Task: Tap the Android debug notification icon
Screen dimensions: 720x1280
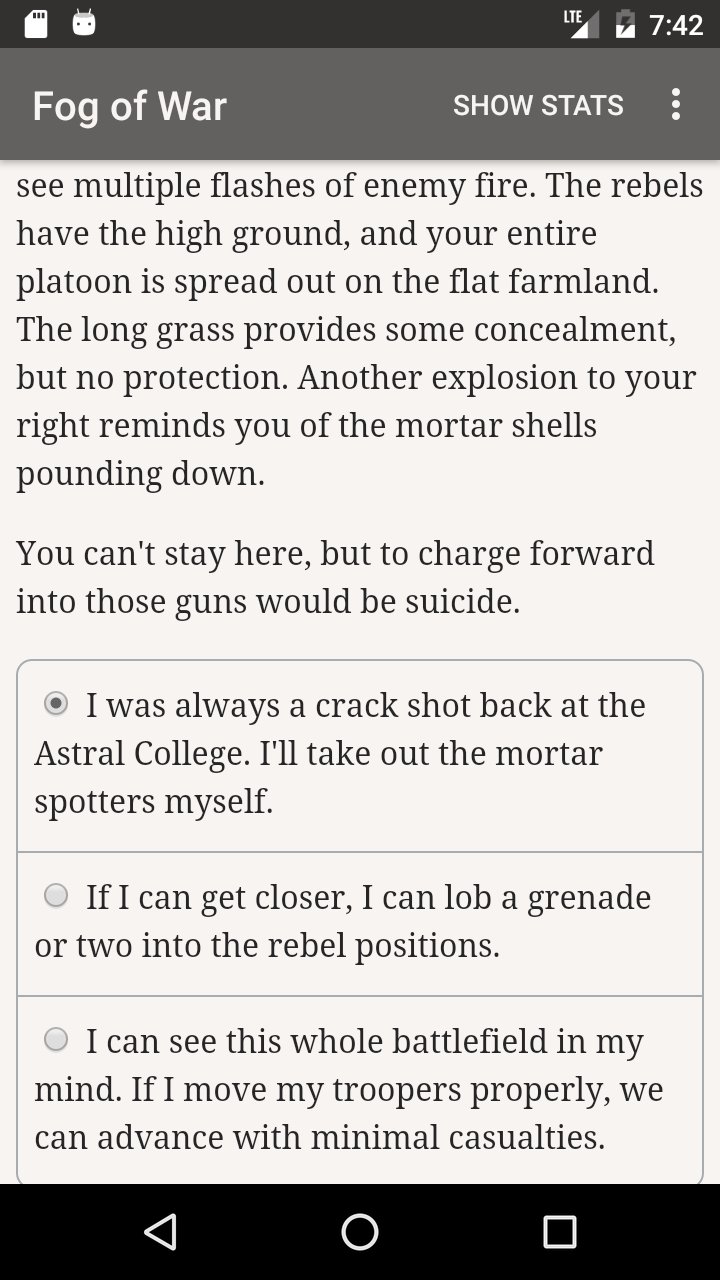Action: pyautogui.click(x=84, y=24)
